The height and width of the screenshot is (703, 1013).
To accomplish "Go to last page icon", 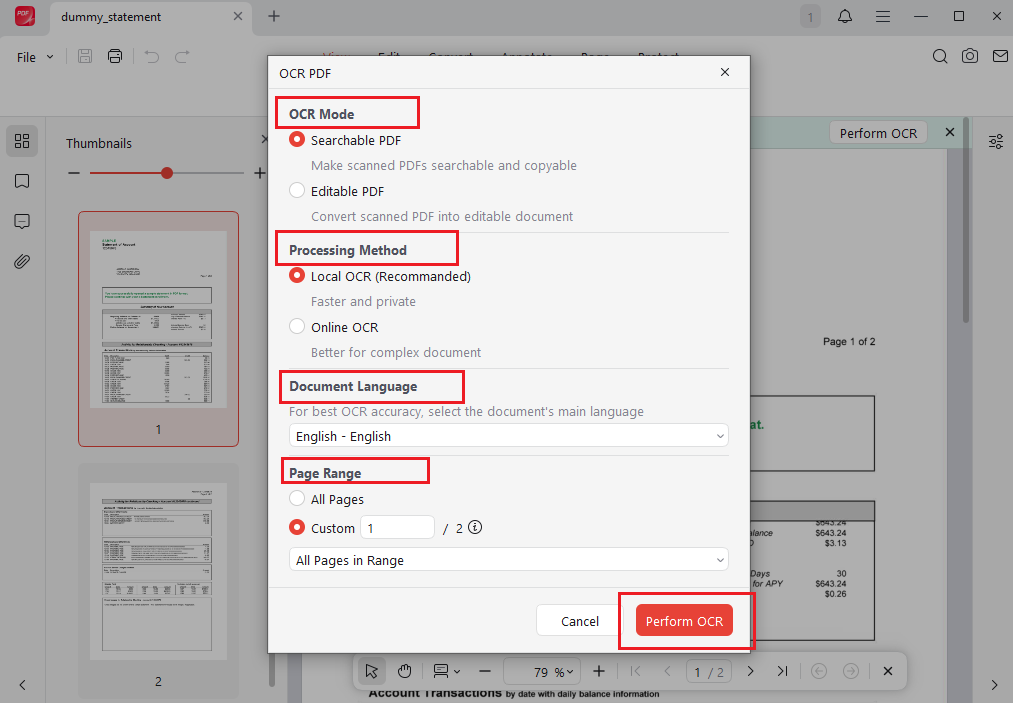I will 782,671.
